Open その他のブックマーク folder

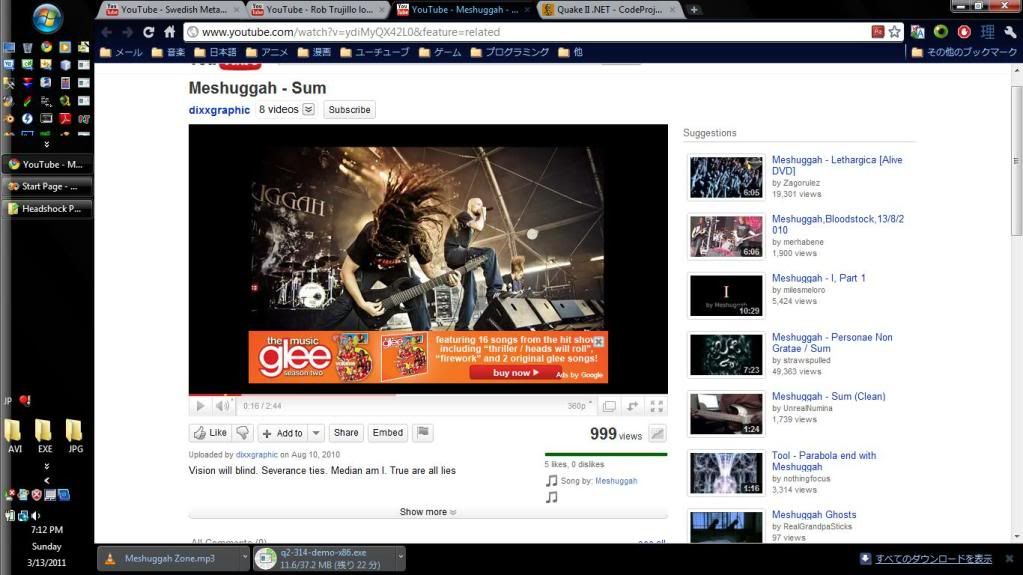(964, 52)
